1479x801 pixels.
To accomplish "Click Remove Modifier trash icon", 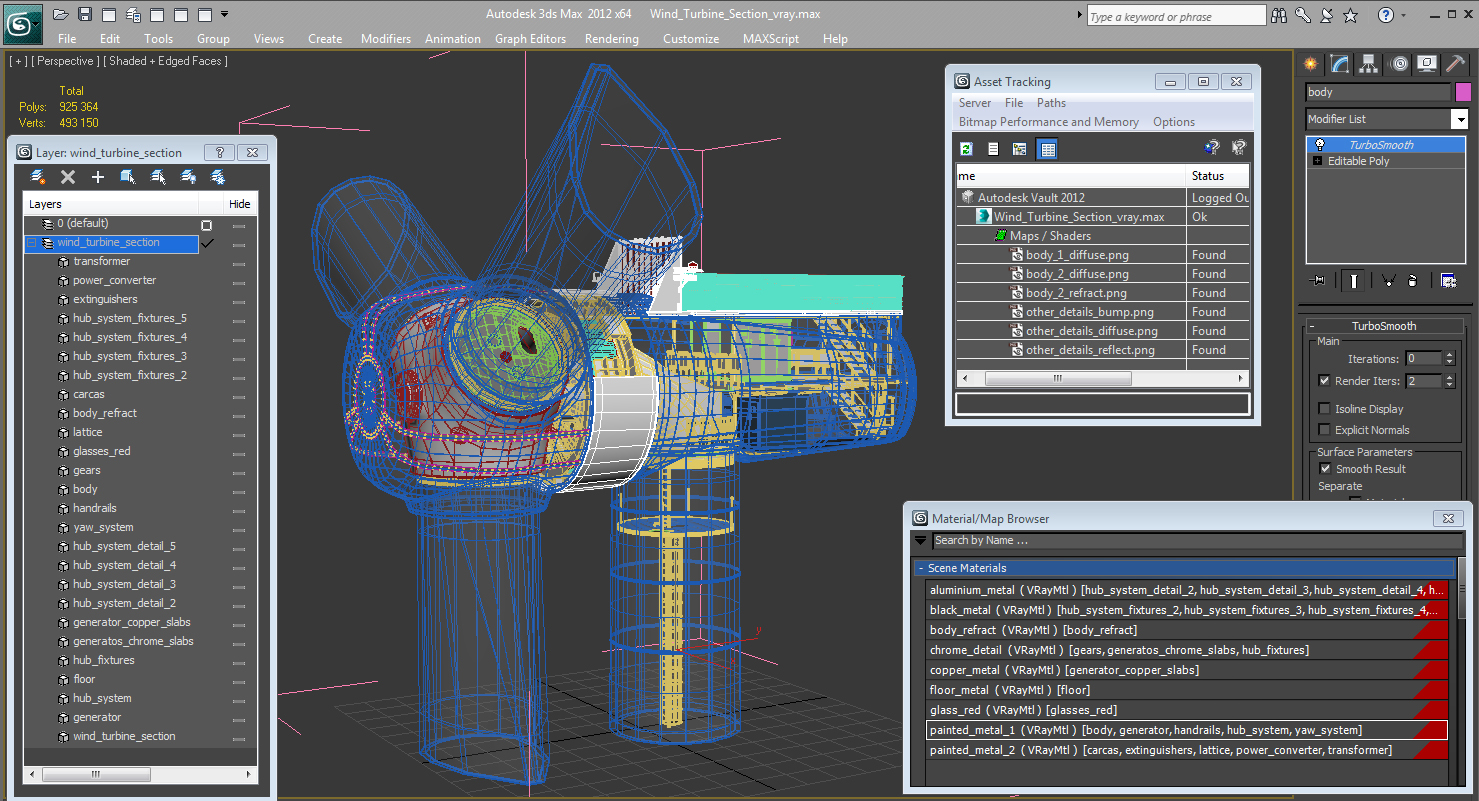I will click(x=1412, y=281).
